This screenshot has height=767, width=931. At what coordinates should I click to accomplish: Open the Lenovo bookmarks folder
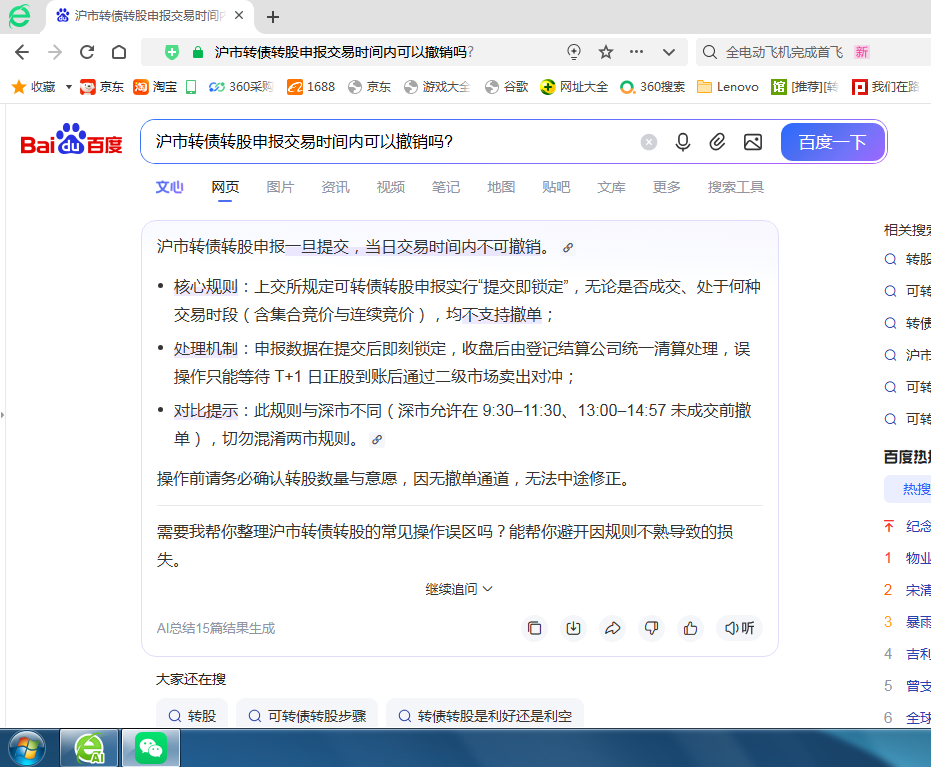(x=727, y=87)
